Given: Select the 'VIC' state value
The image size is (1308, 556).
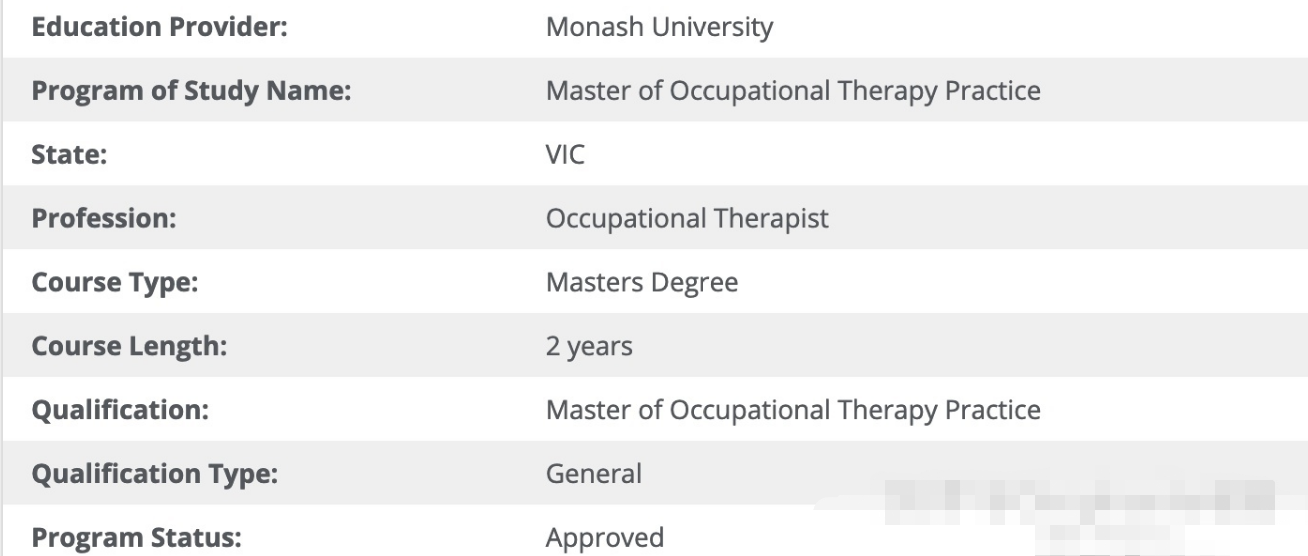Looking at the screenshot, I should pos(565,155).
